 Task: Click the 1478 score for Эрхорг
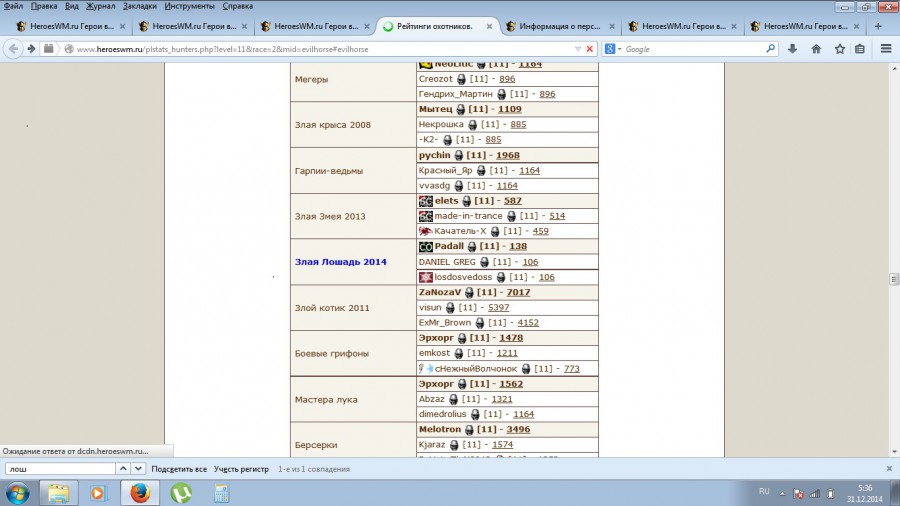(x=511, y=338)
